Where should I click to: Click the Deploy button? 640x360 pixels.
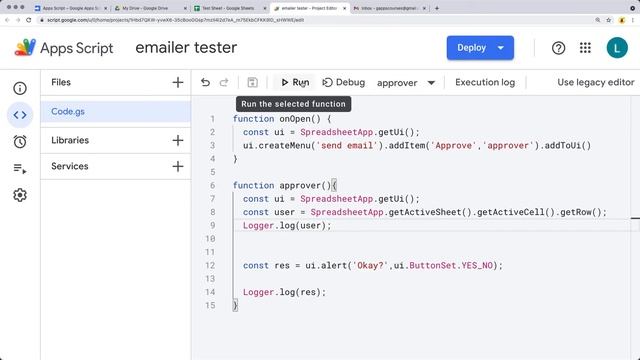pos(471,48)
